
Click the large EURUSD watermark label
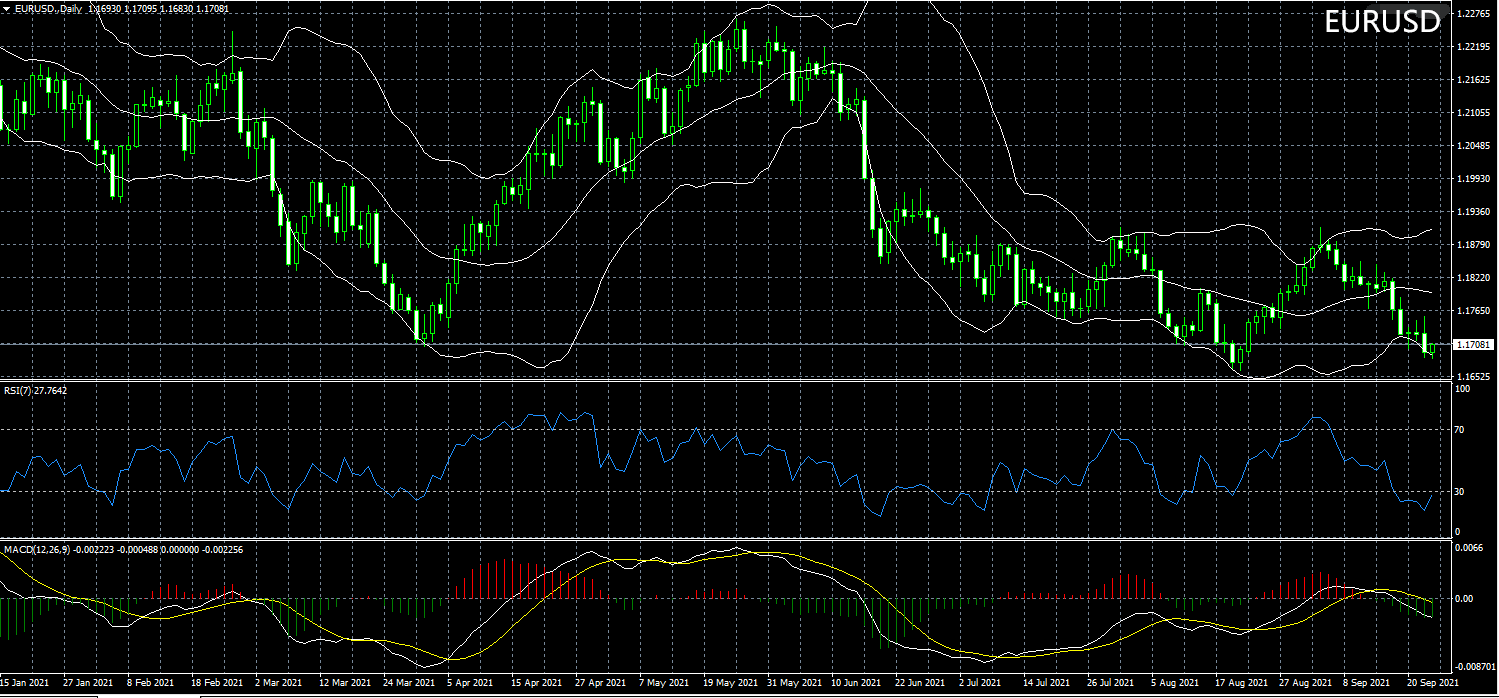(x=1382, y=22)
